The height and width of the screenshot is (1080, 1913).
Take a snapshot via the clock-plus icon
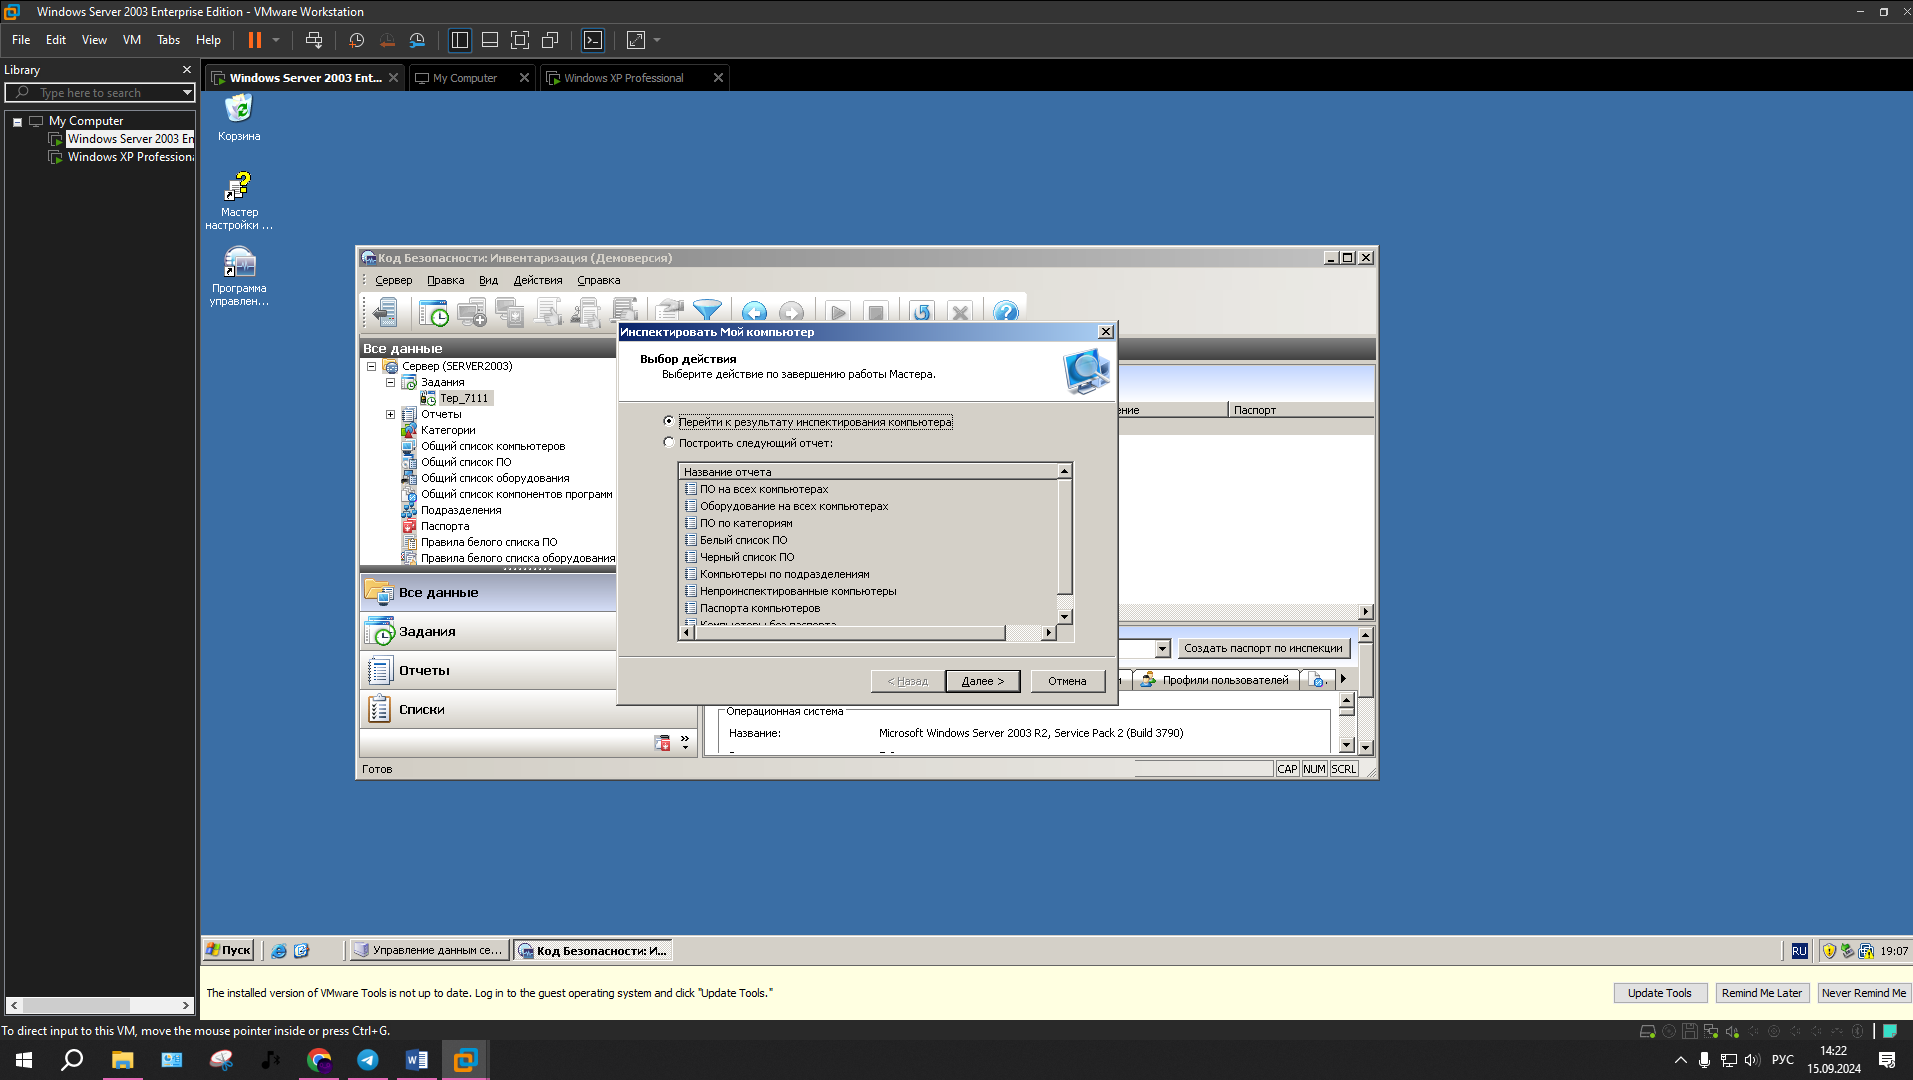tap(356, 40)
